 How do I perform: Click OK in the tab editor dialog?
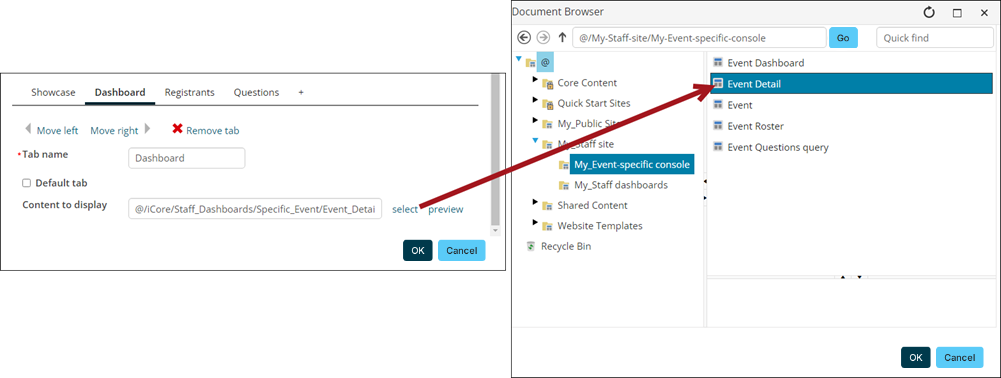pos(418,250)
